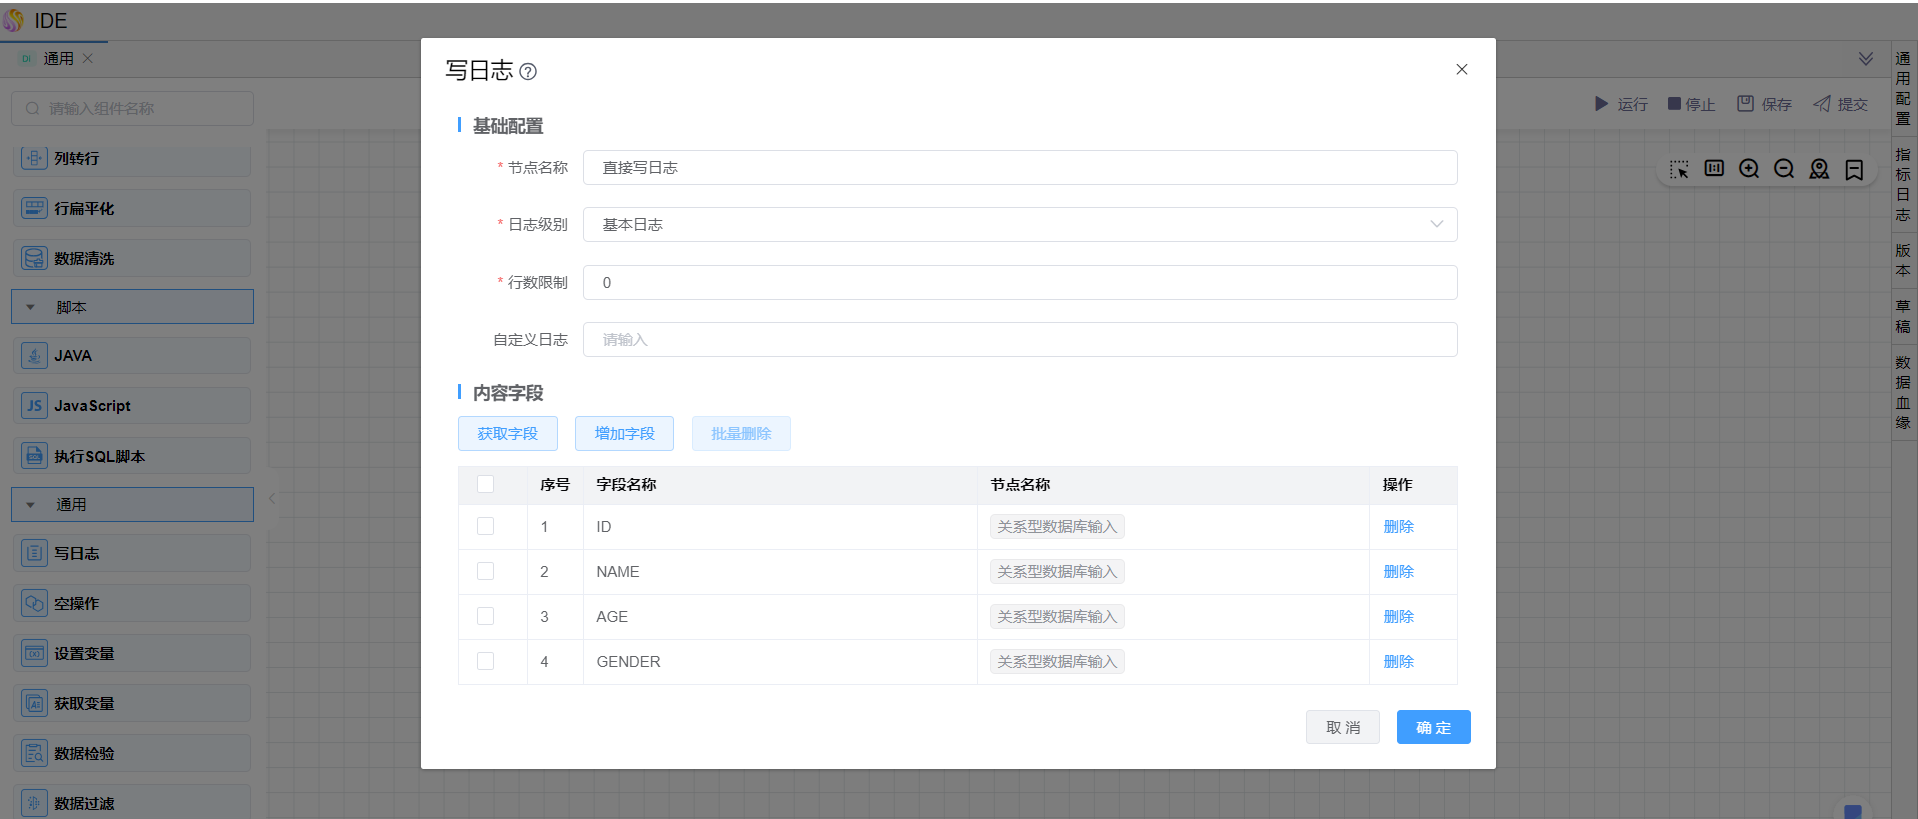Click the 自定义日志 input field
The width and height of the screenshot is (1918, 819).
click(x=1019, y=340)
